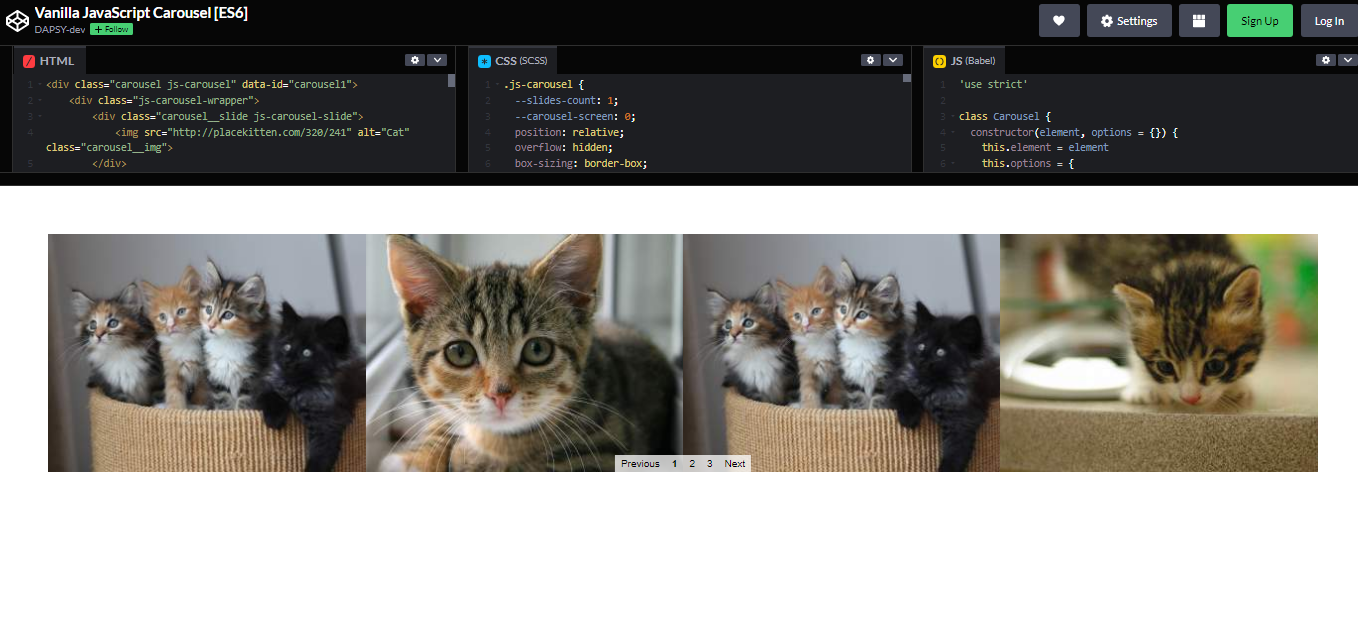Open the CSS panel dropdown chevron
Image resolution: width=1358 pixels, height=619 pixels.
coord(893,60)
